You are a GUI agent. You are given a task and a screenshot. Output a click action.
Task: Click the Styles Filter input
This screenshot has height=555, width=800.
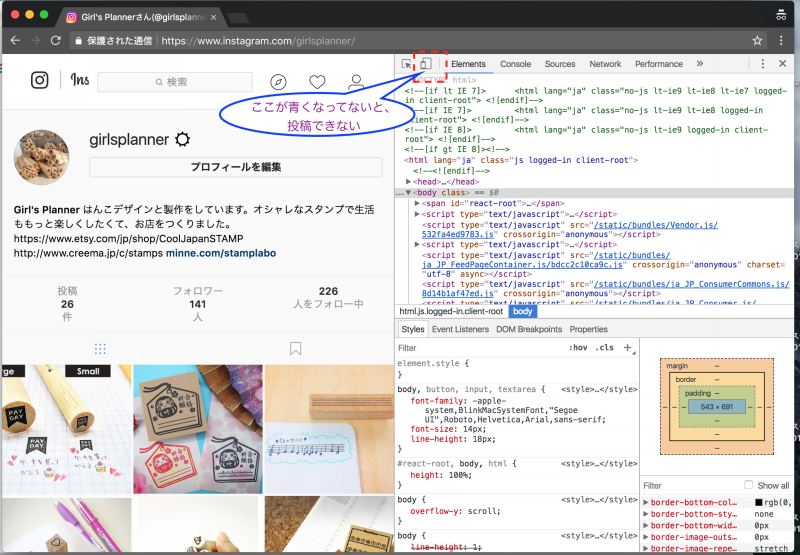pos(480,348)
